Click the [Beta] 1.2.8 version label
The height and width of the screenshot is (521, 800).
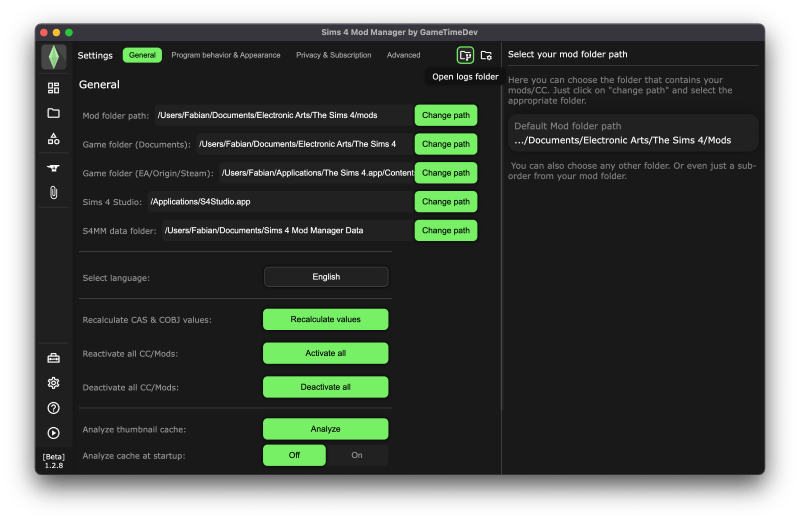54,461
